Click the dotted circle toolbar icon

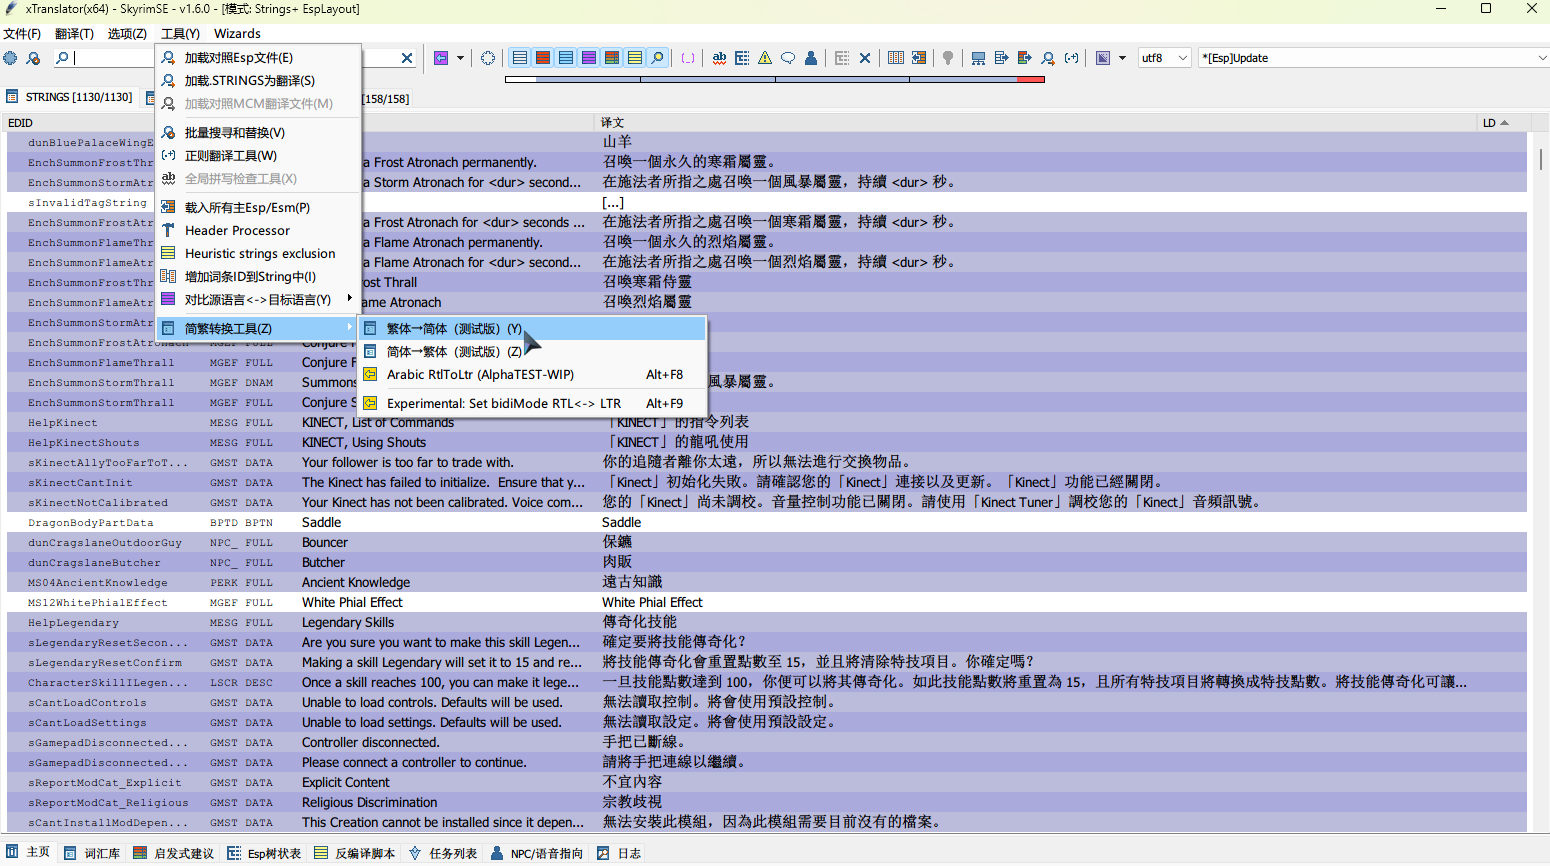point(488,58)
